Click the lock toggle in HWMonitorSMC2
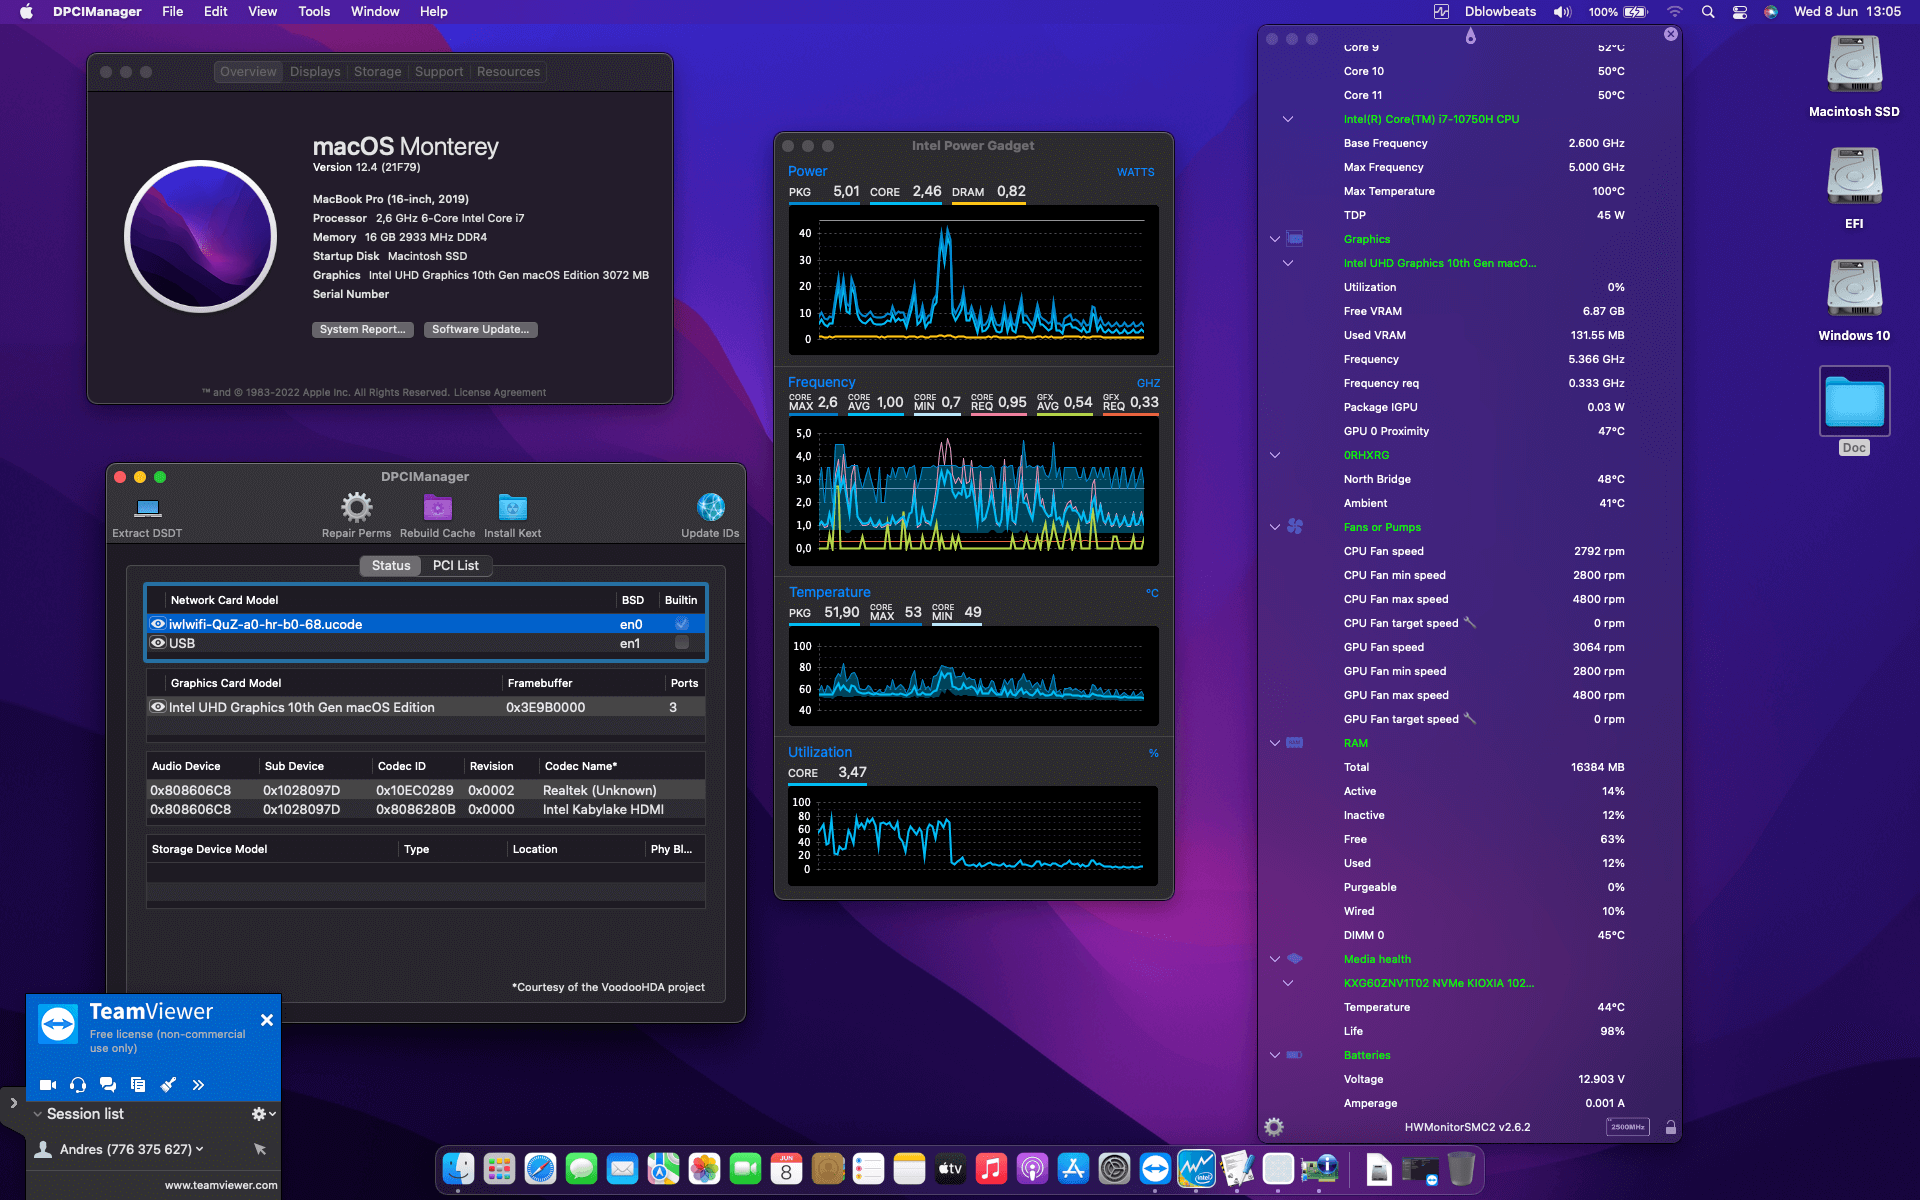Viewport: 1920px width, 1200px height. 1670,1127
